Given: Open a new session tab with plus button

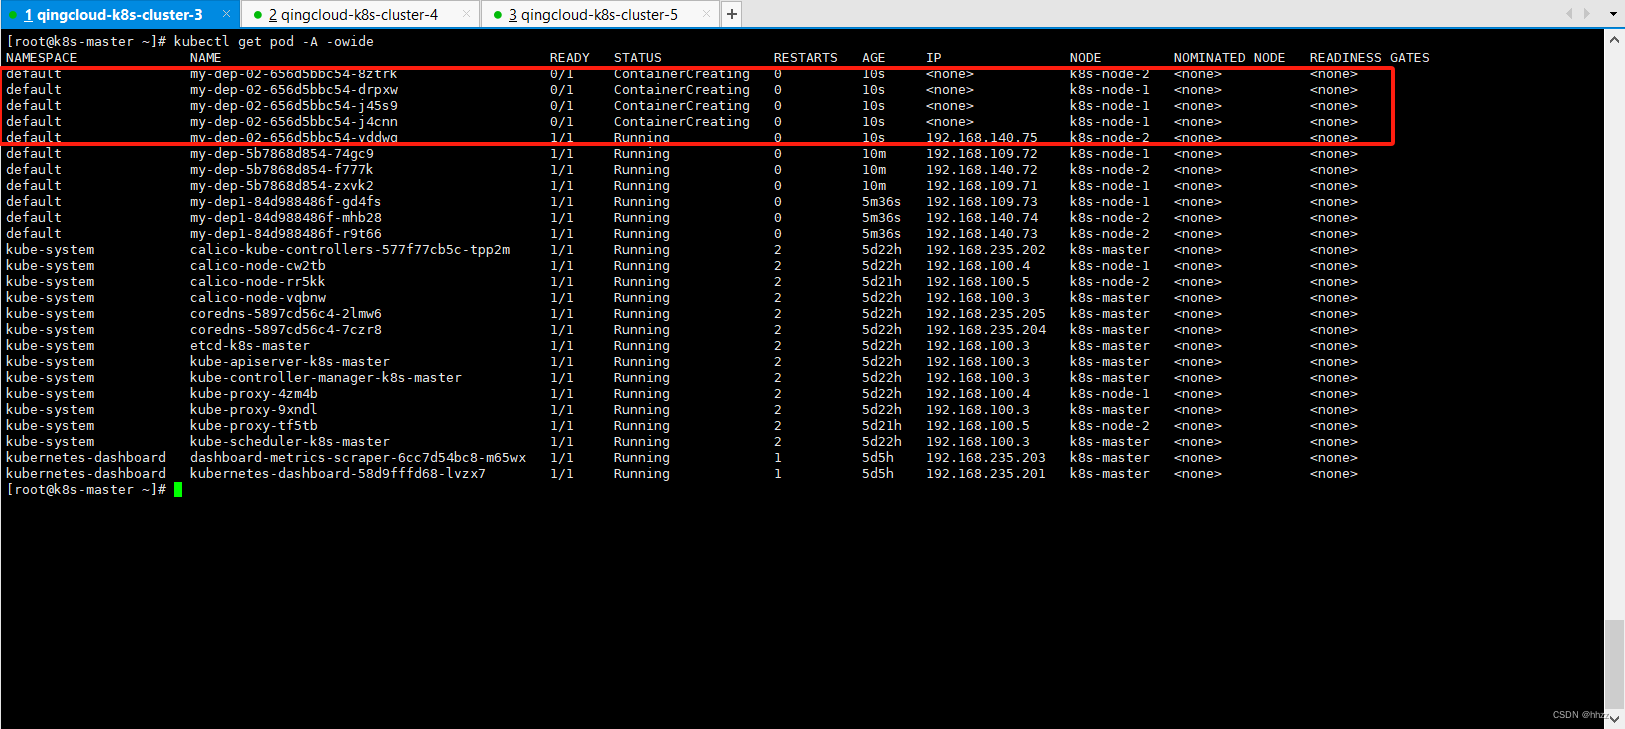Looking at the screenshot, I should coord(732,14).
